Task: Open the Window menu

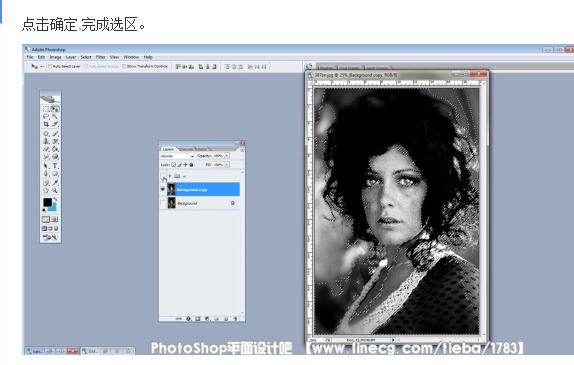Action: click(x=131, y=57)
